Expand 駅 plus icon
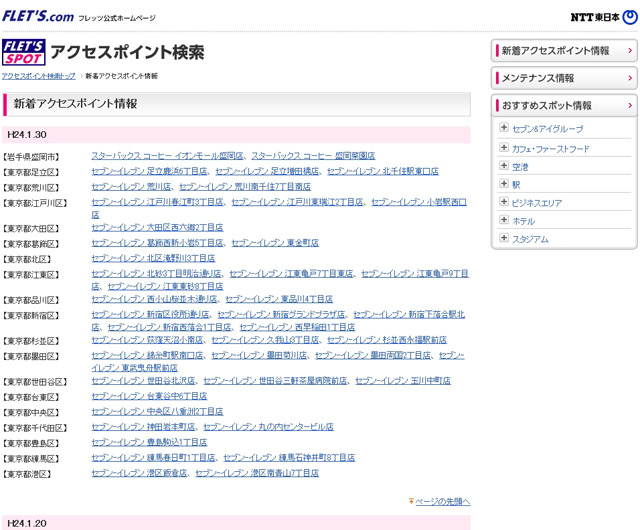This screenshot has height=530, width=640. click(504, 183)
